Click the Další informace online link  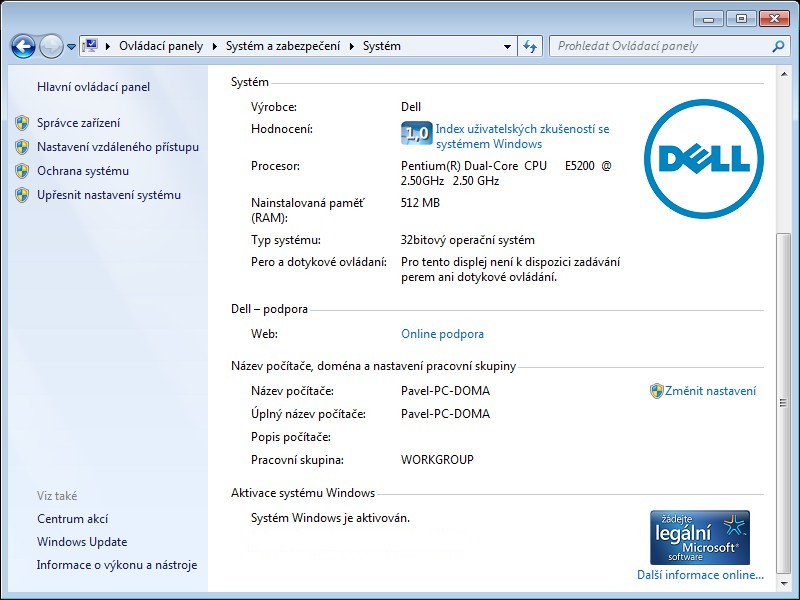click(700, 575)
